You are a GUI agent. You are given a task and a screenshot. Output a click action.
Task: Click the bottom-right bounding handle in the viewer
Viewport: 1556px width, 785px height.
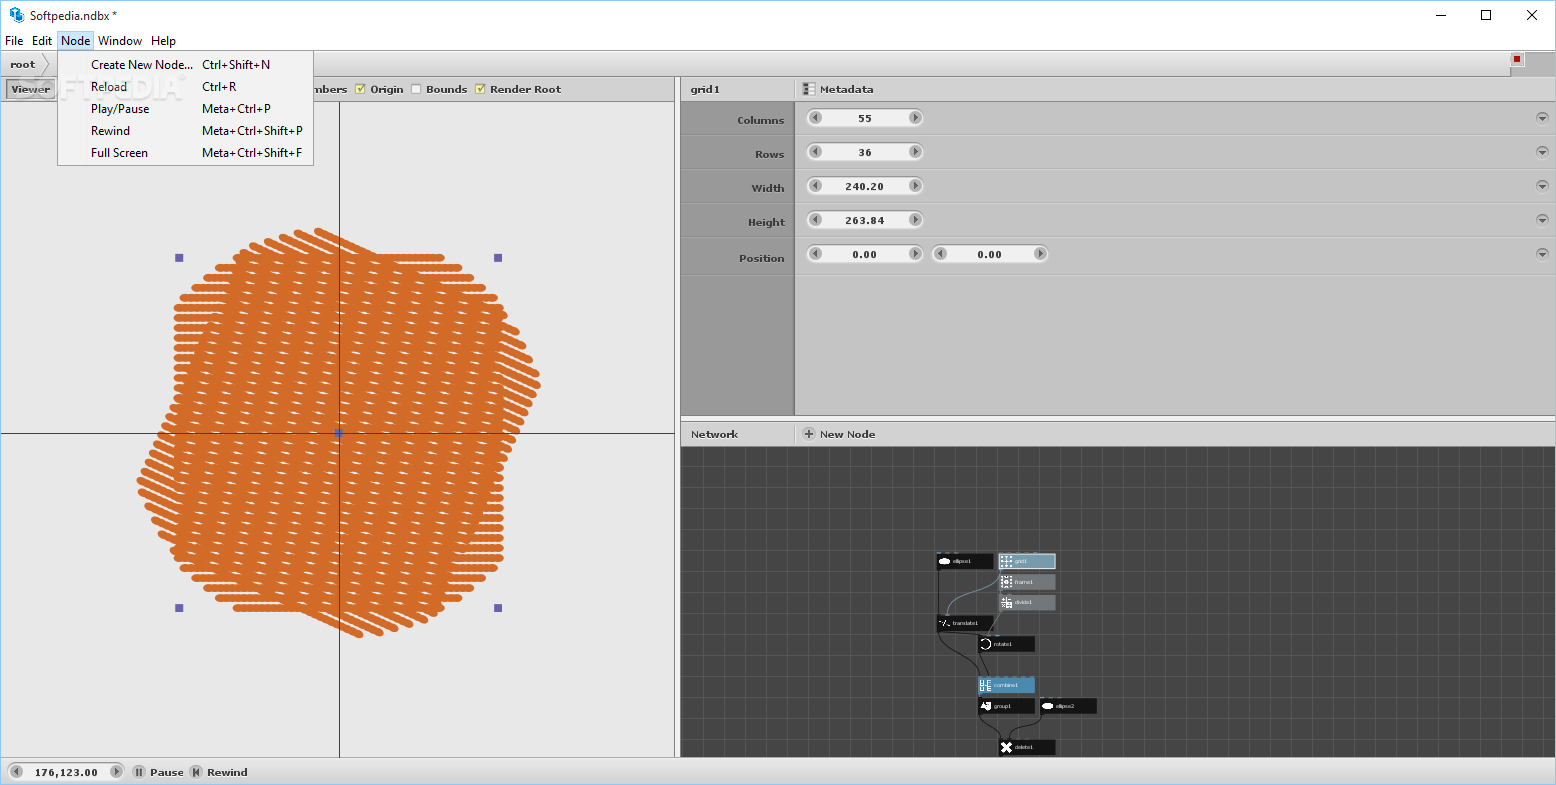point(498,607)
